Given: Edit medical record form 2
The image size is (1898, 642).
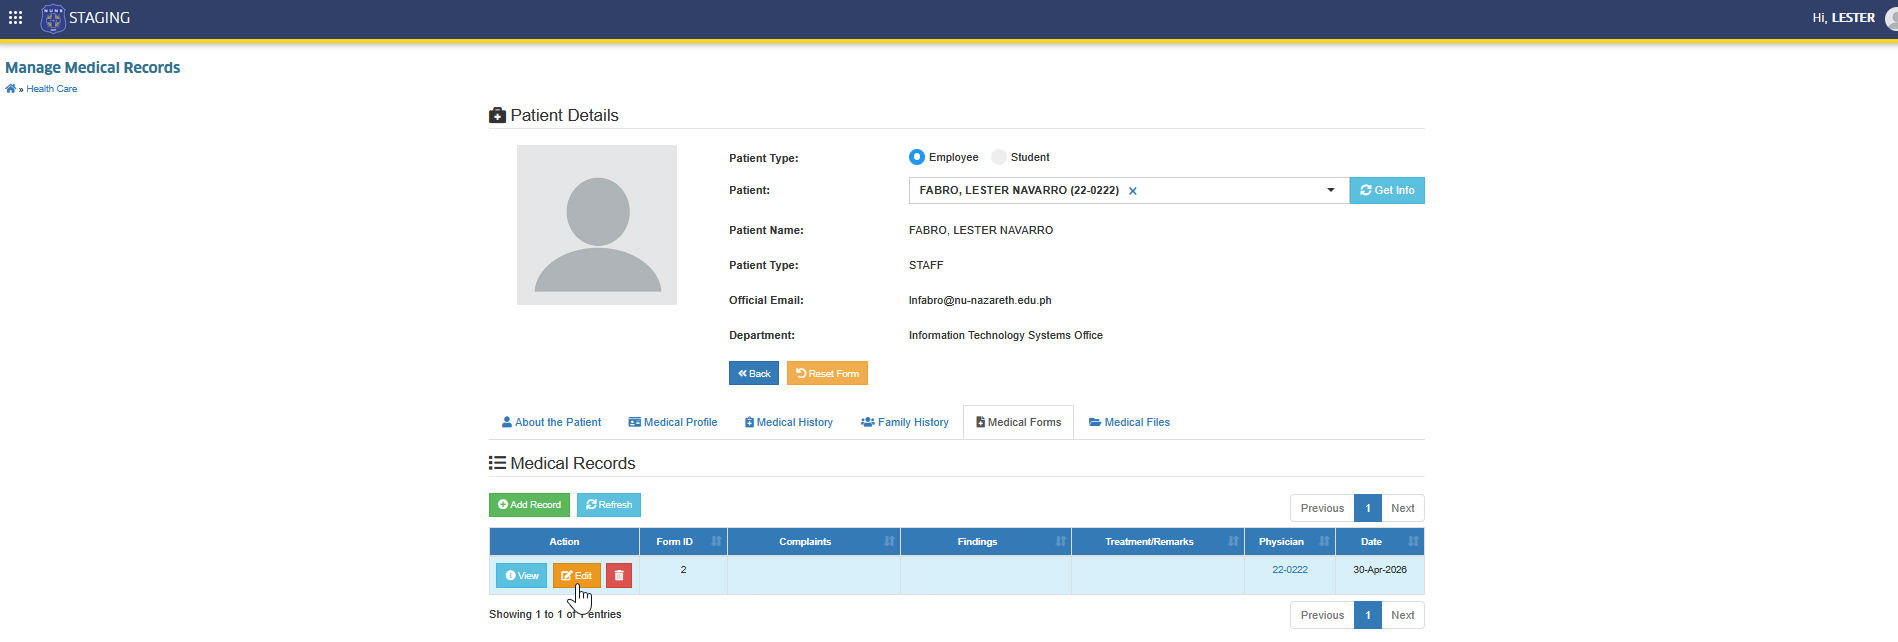Looking at the screenshot, I should pyautogui.click(x=577, y=576).
